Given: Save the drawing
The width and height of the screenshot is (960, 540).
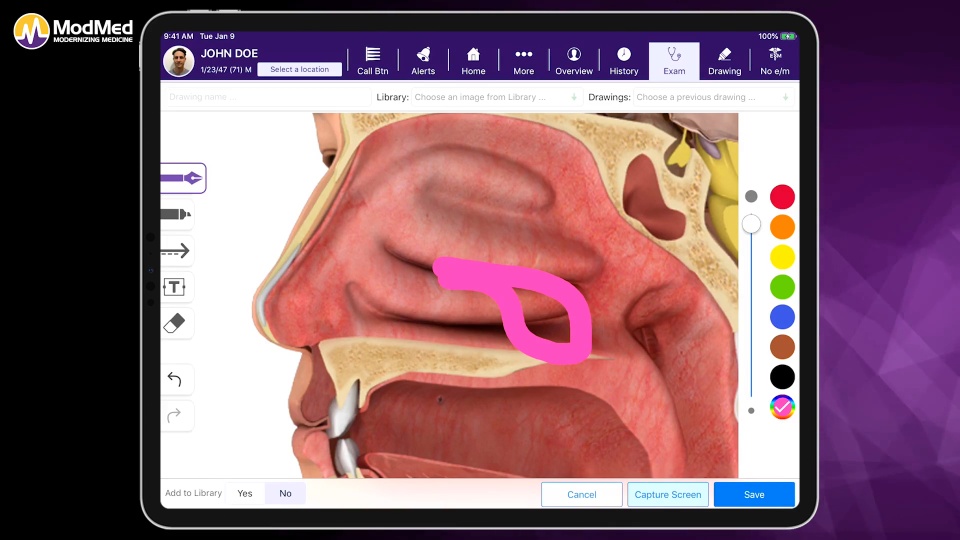Looking at the screenshot, I should click(x=754, y=495).
